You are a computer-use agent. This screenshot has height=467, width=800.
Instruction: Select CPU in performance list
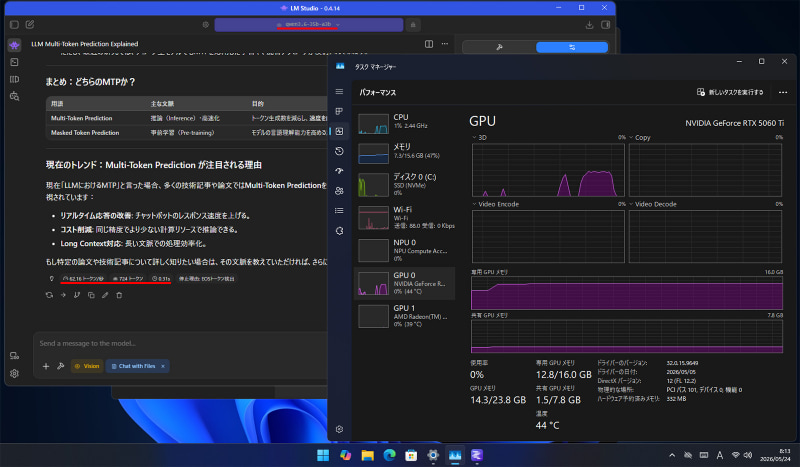tap(404, 123)
